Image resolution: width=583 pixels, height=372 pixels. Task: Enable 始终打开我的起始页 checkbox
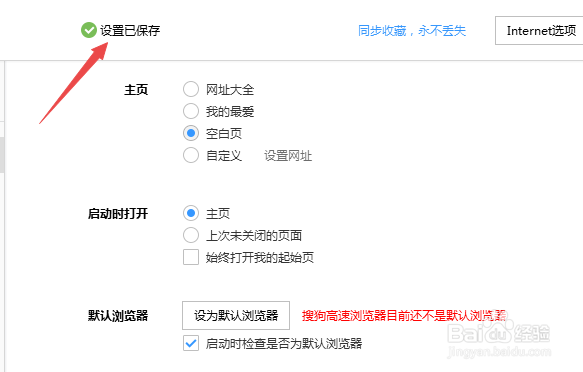(191, 257)
